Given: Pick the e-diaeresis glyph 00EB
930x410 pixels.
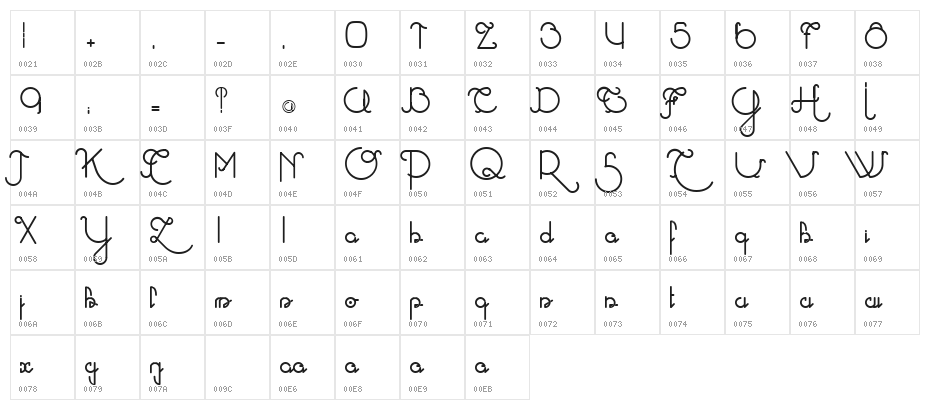Looking at the screenshot, I should (497, 367).
